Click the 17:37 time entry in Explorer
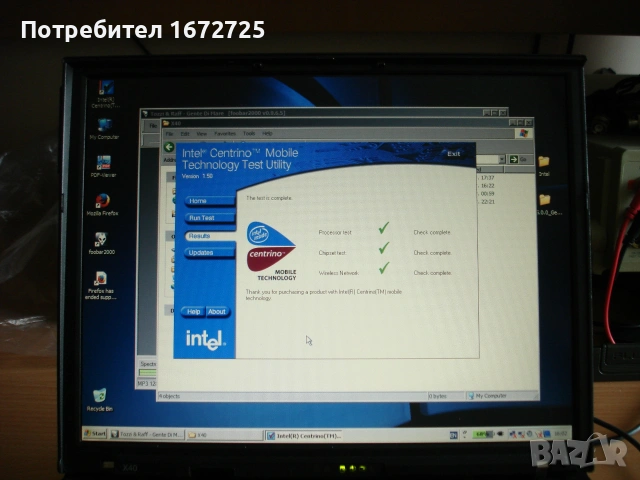640x480 pixels. (487, 178)
